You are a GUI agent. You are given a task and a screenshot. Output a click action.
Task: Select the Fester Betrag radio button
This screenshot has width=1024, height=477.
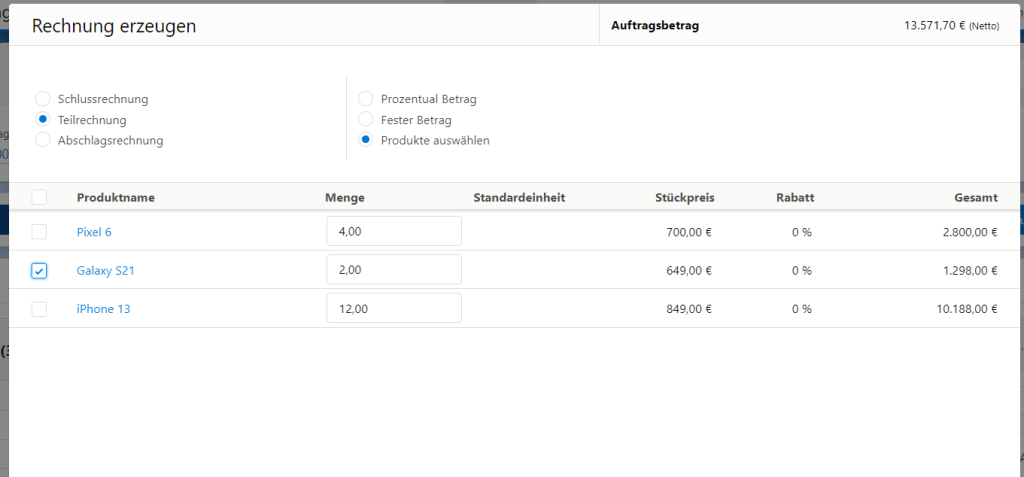click(365, 119)
